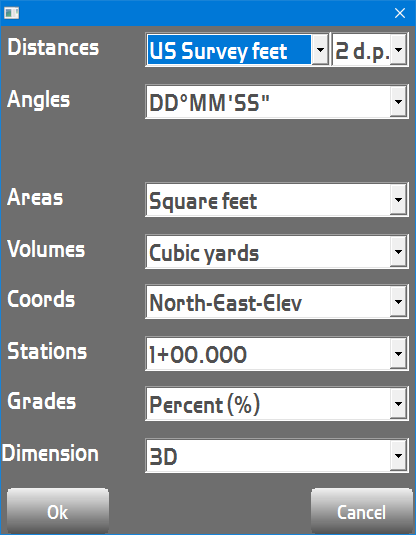Image resolution: width=416 pixels, height=535 pixels.
Task: Click the Cancel button
Action: coord(362,511)
